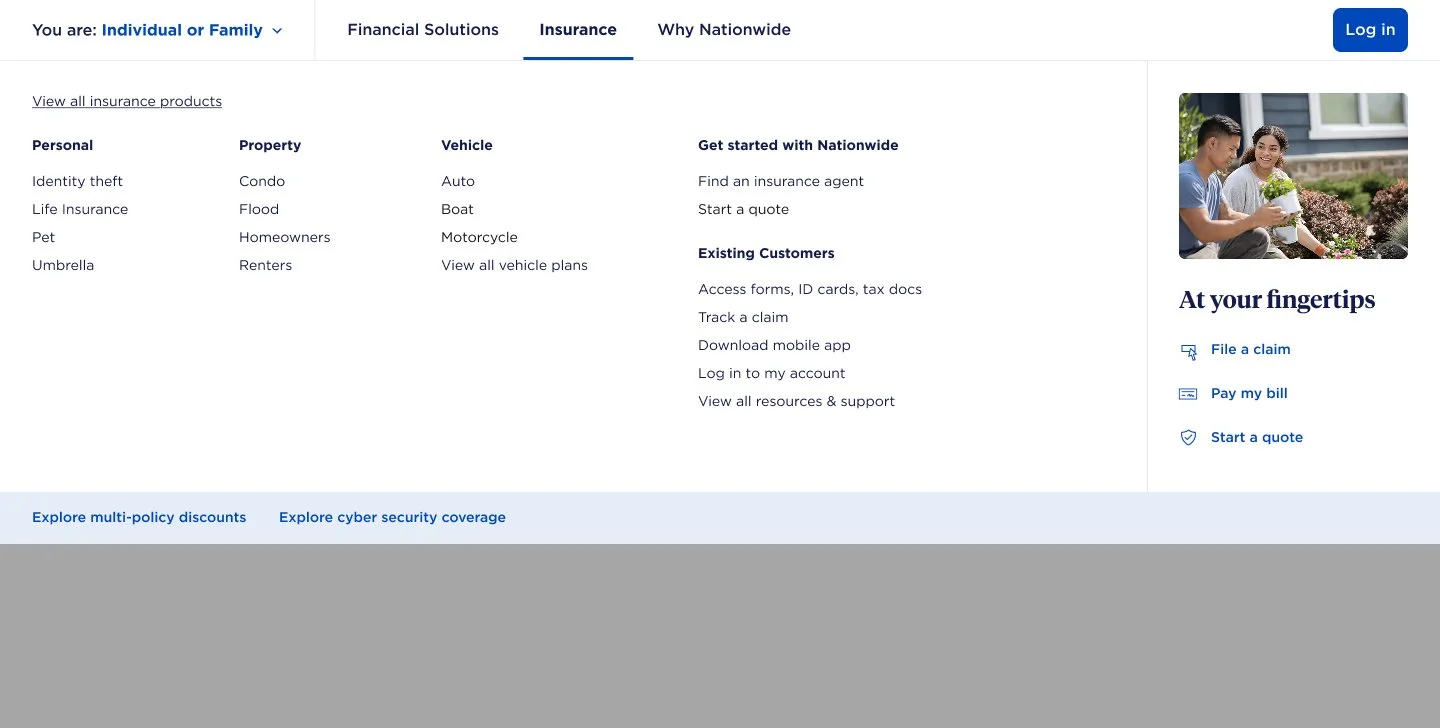Click the Property column heading
Screen dimensions: 1440x728
(x=270, y=145)
